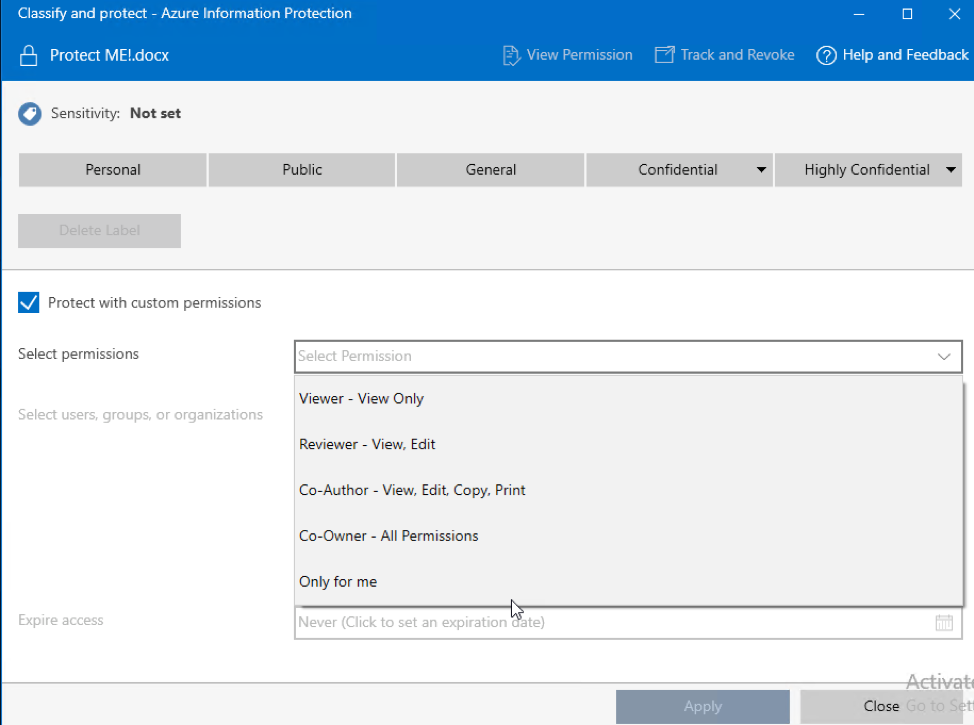Apply the Public sensitivity label
Image resolution: width=974 pixels, height=725 pixels.
point(302,170)
